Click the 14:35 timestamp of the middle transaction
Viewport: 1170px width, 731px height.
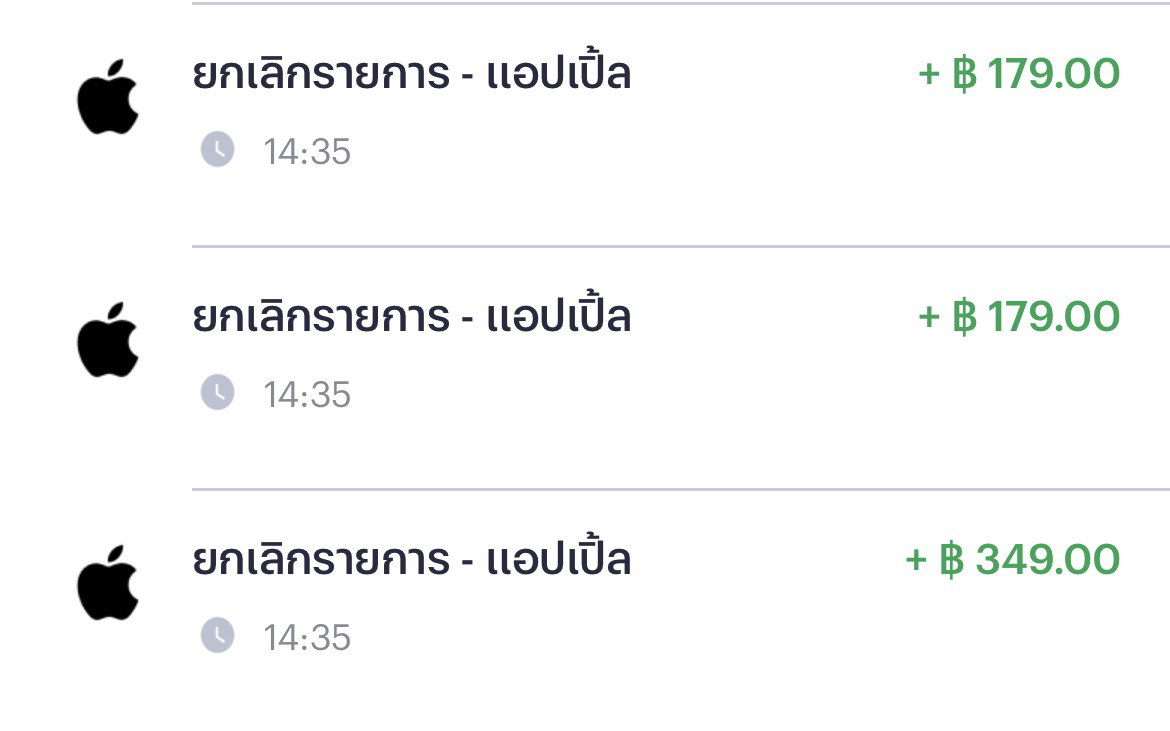pyautogui.click(x=307, y=395)
